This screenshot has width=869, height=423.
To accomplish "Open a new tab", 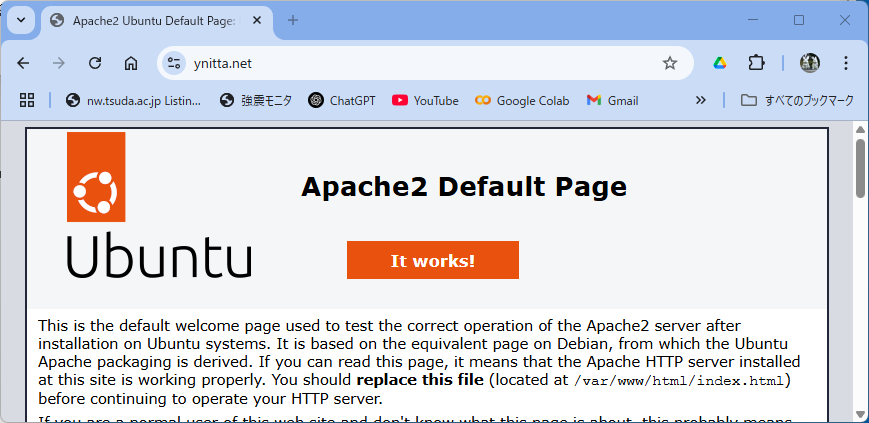I will (293, 20).
